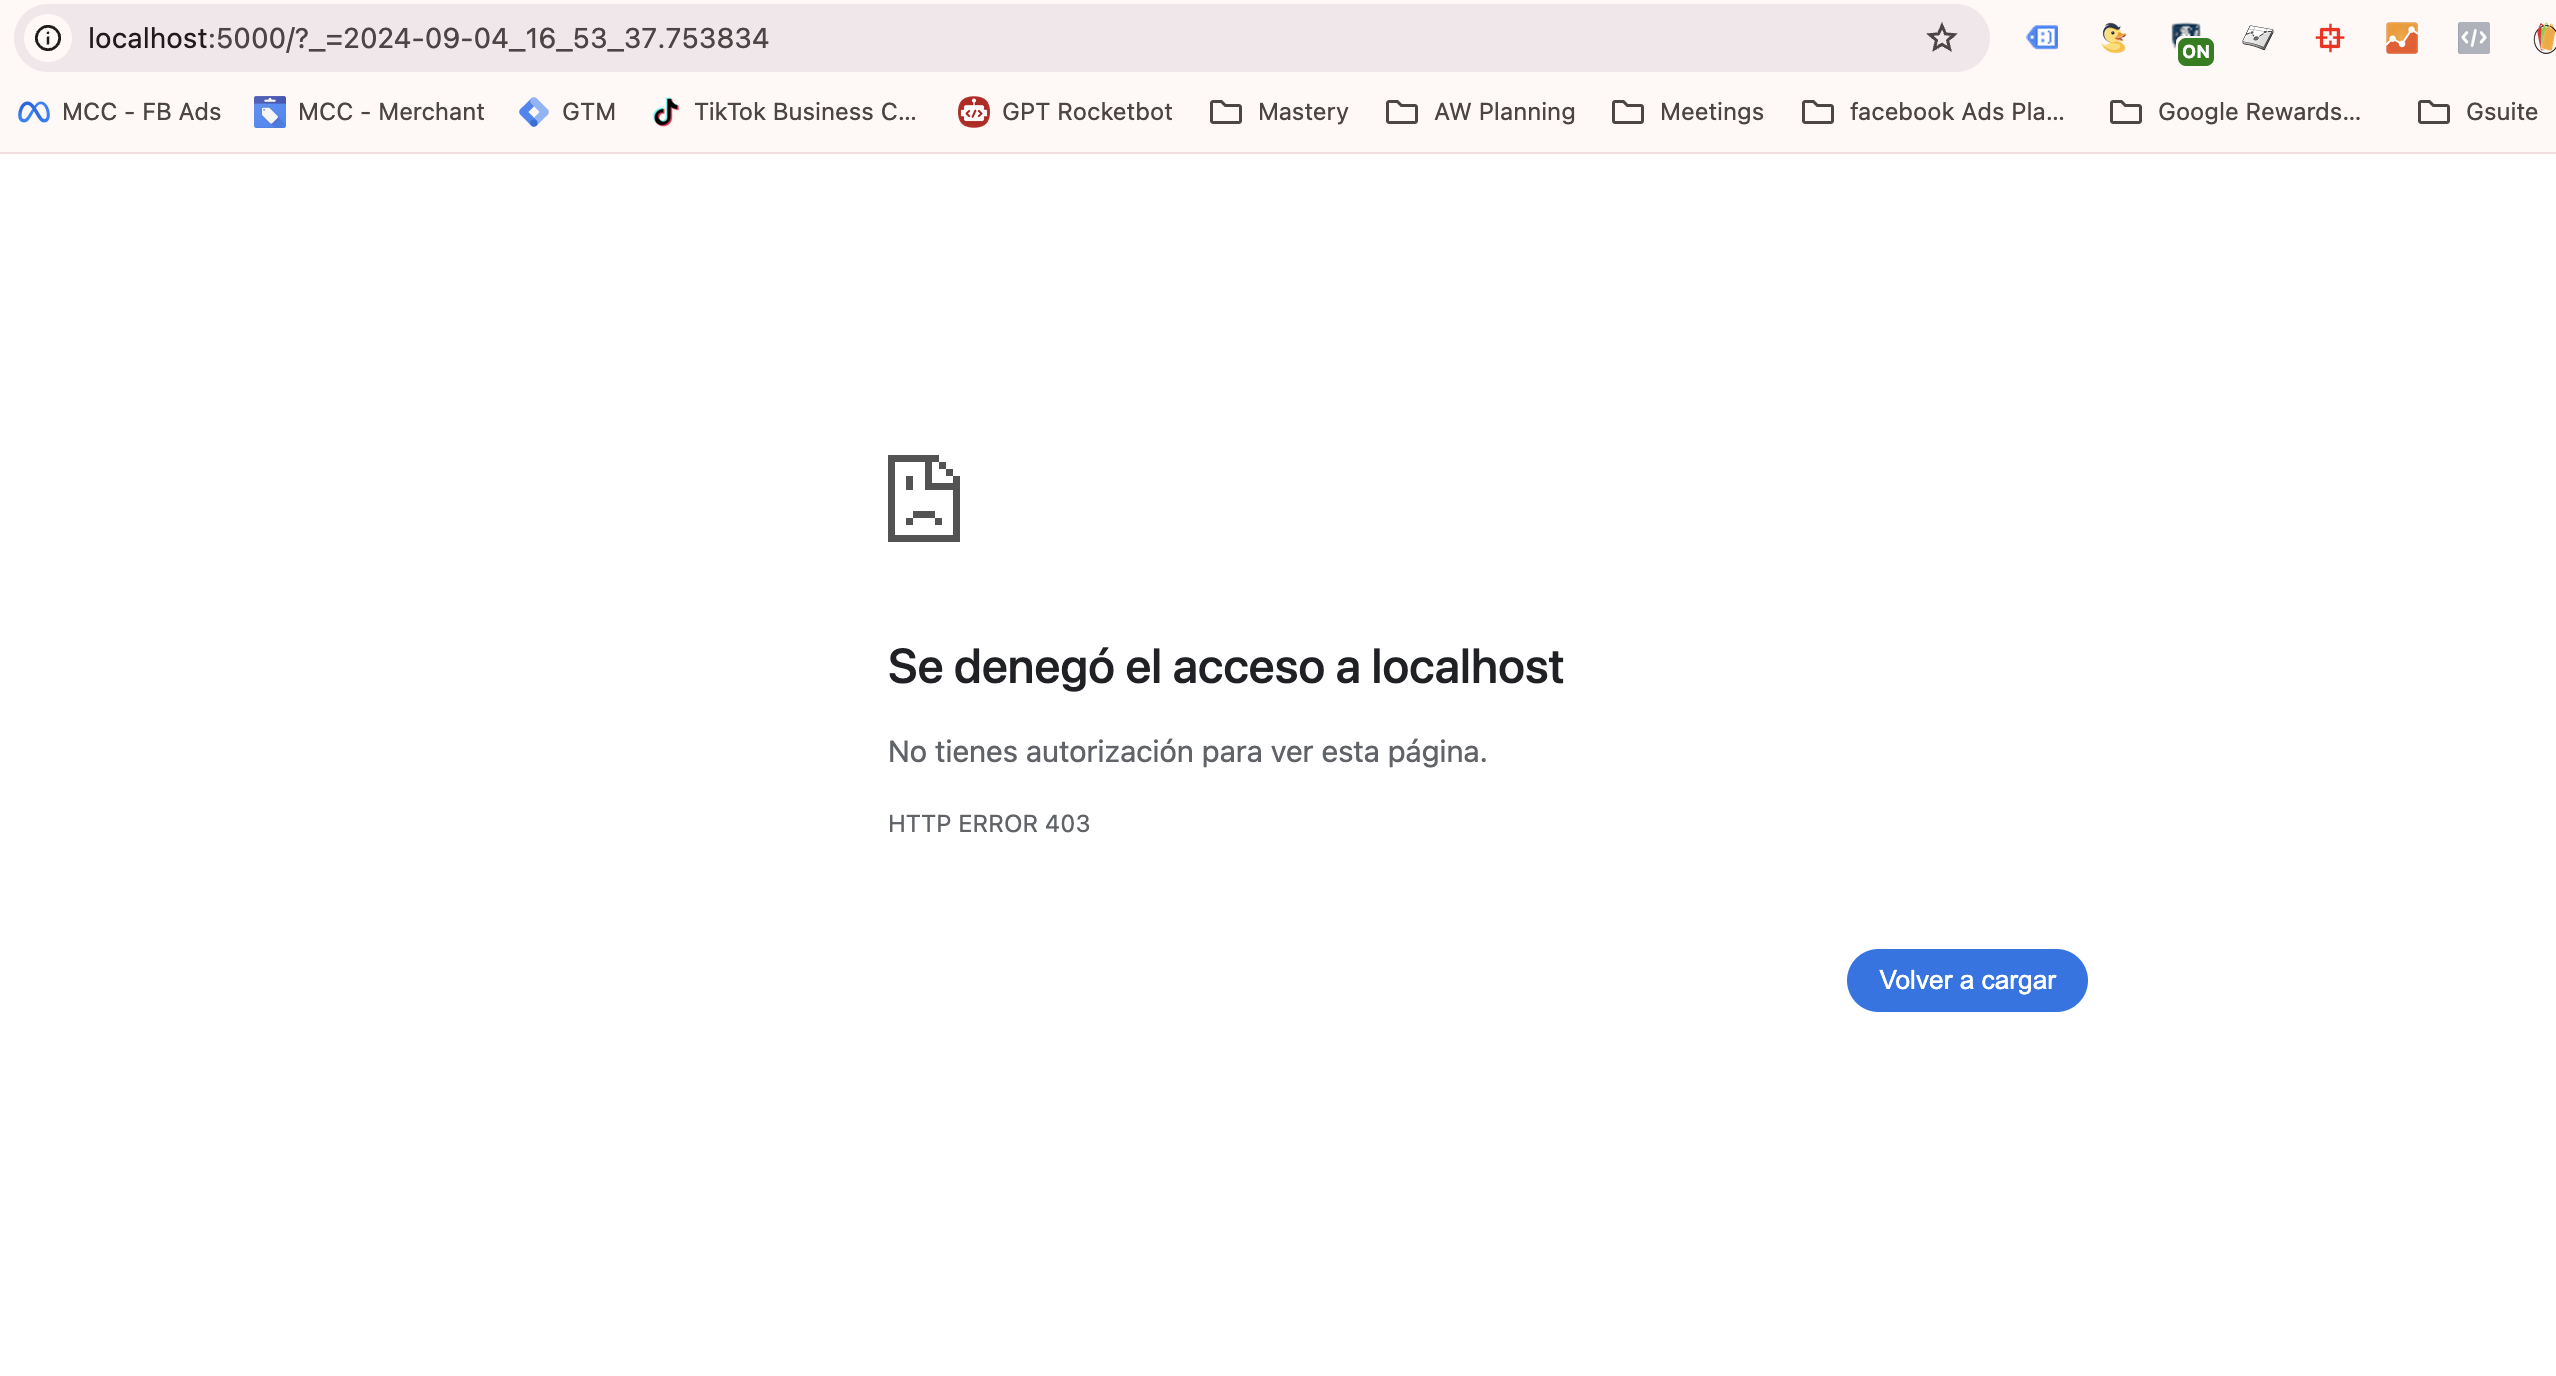
Task: Open TikTok Business bookmark
Action: pyautogui.click(x=785, y=112)
